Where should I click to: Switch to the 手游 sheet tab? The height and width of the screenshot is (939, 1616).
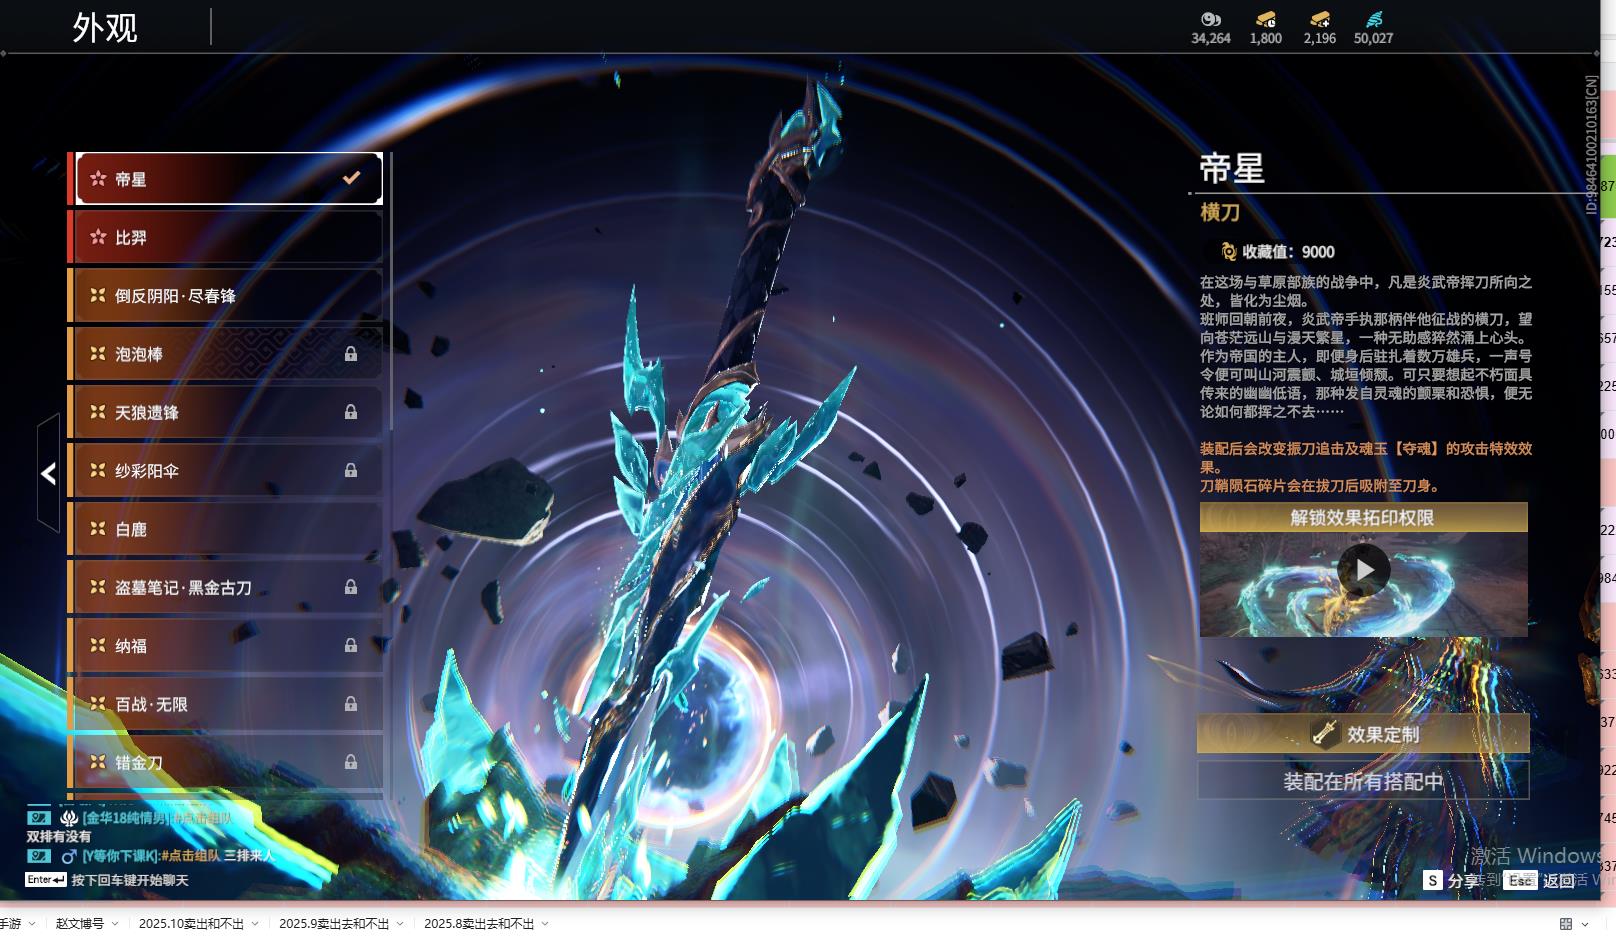tap(10, 924)
